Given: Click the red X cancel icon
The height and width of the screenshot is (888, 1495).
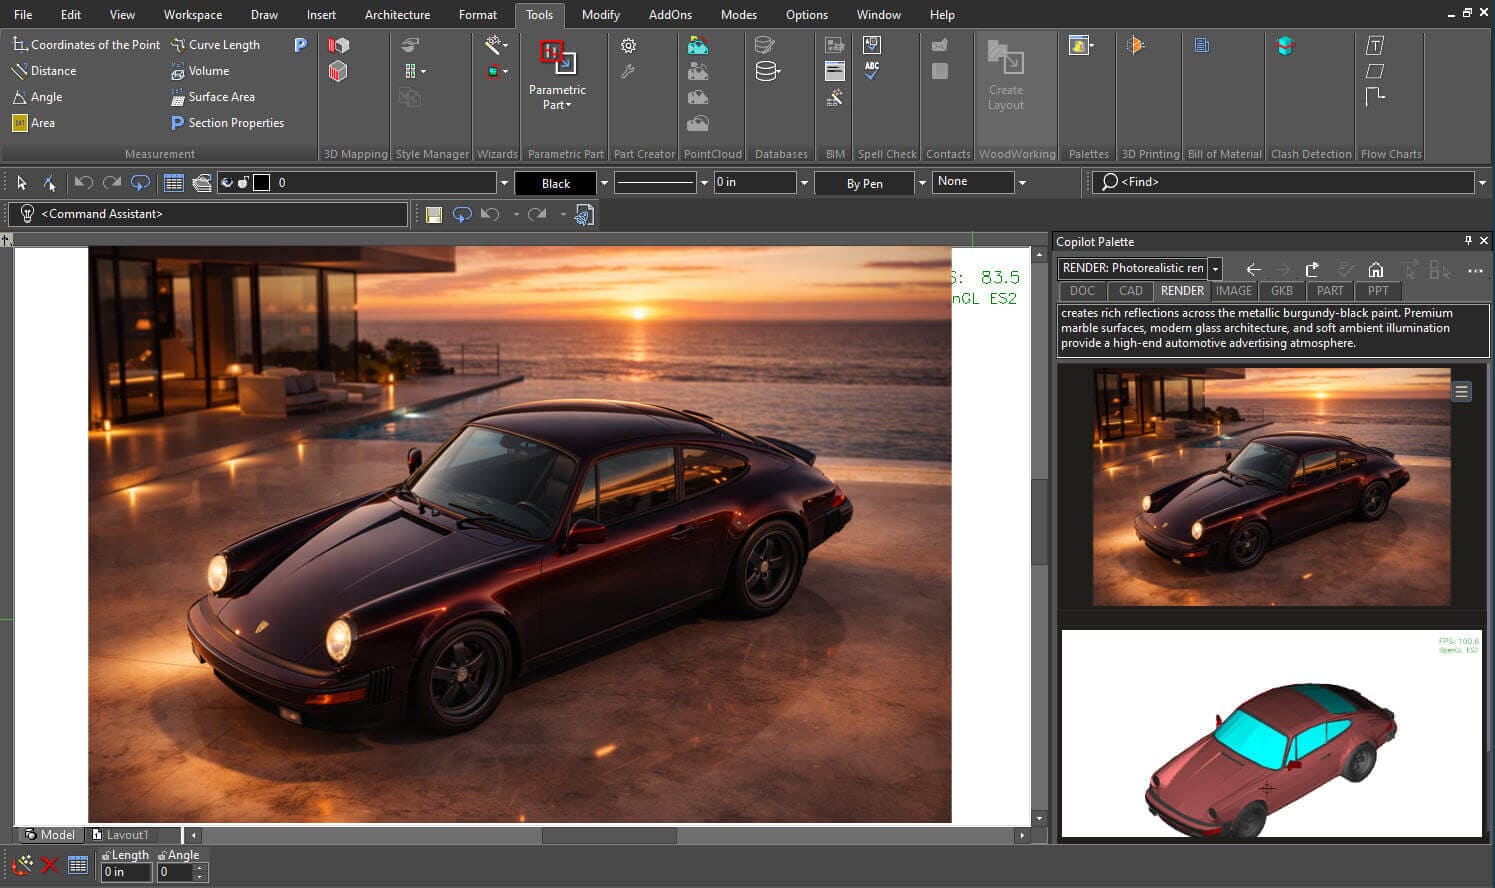Looking at the screenshot, I should pos(50,865).
